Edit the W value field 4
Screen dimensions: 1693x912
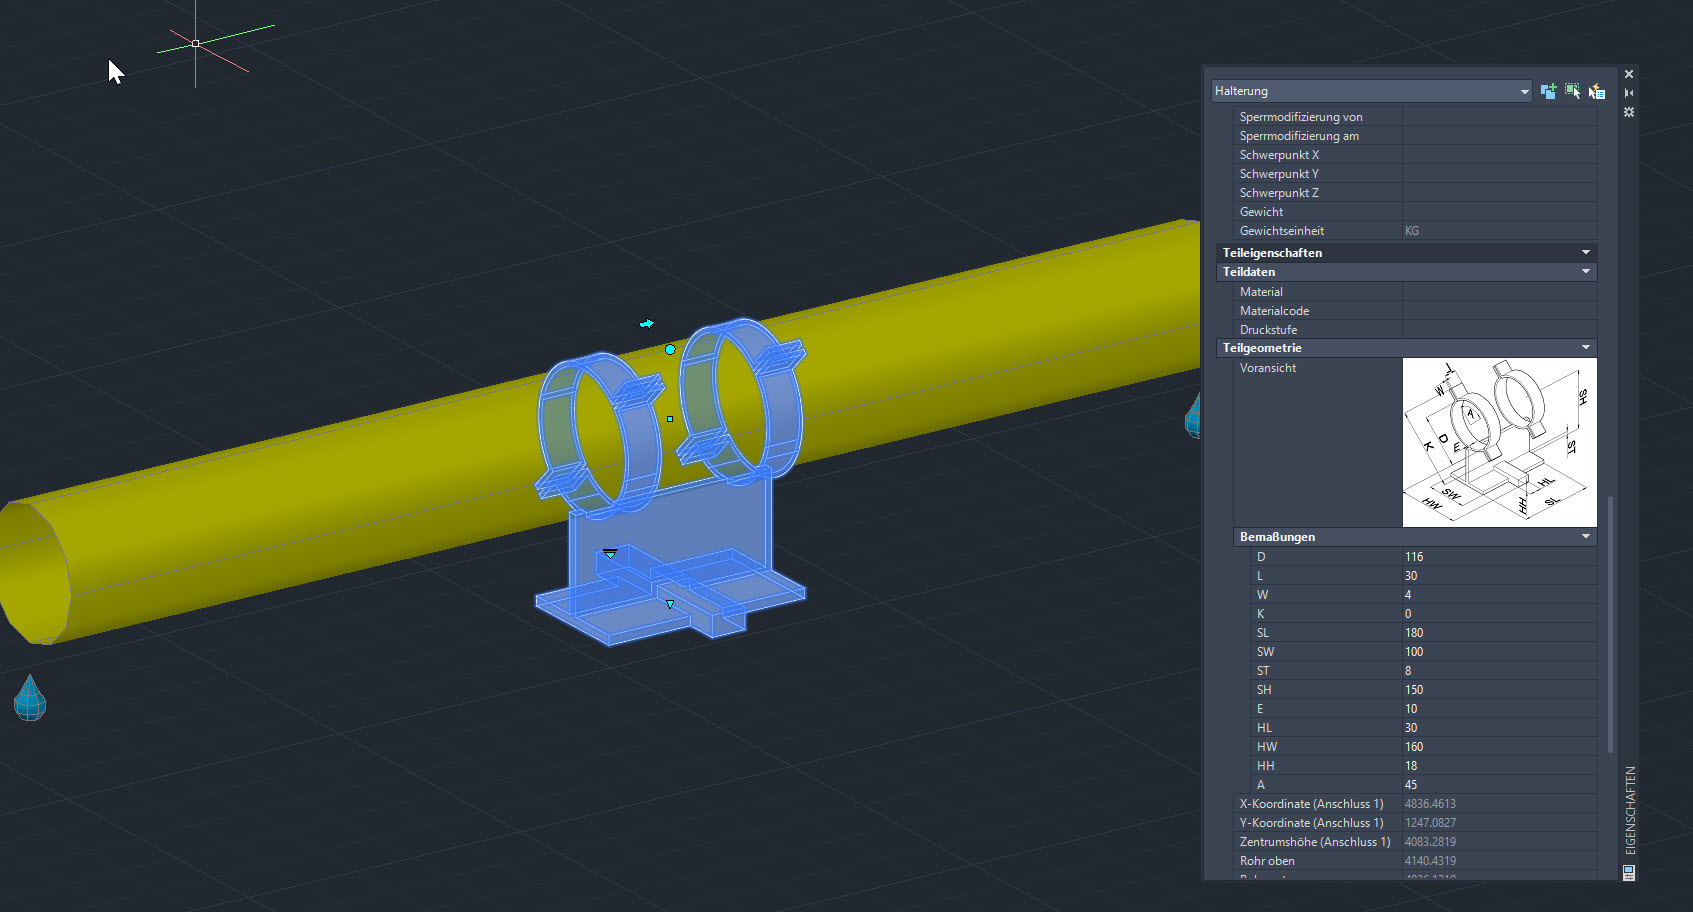1499,595
